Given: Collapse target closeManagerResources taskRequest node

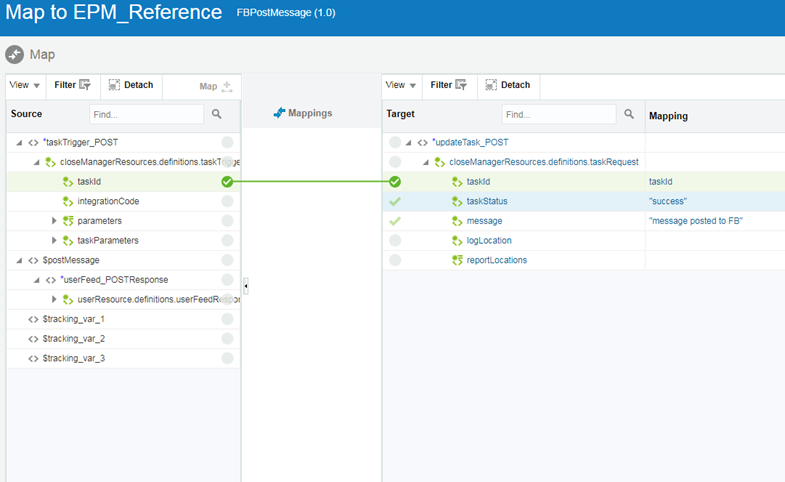Looking at the screenshot, I should 426,162.
